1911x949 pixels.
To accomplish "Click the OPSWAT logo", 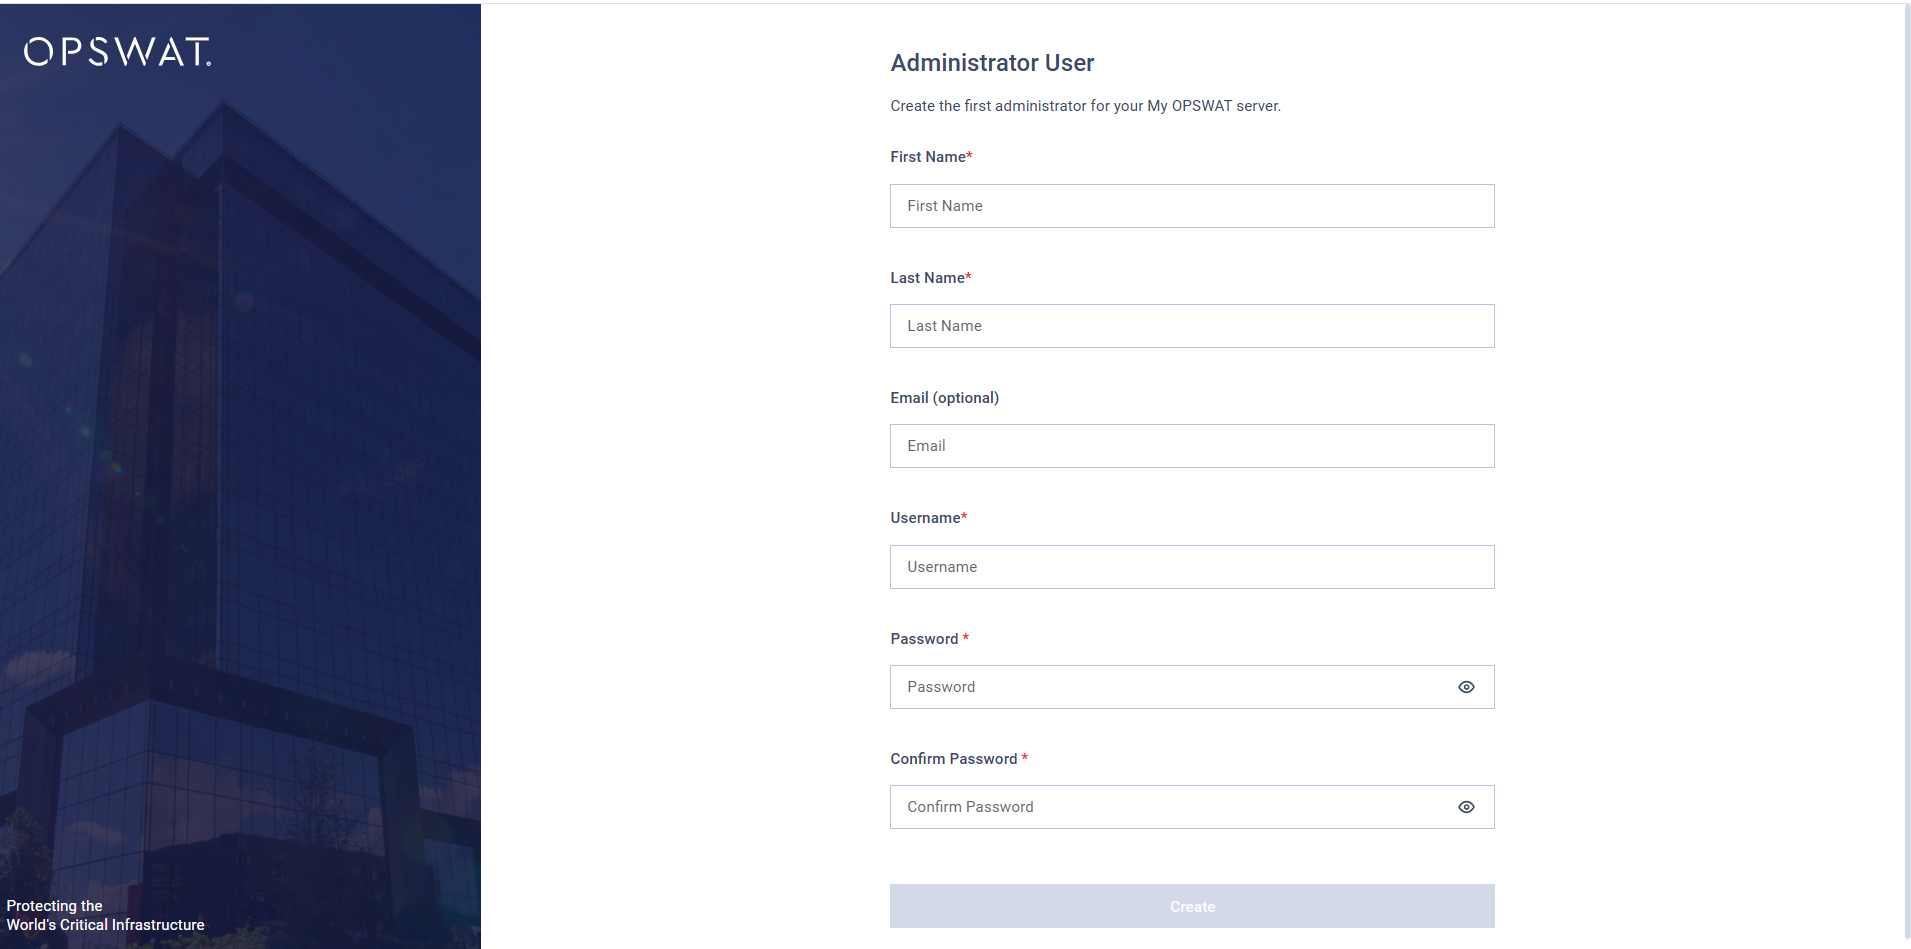I will coord(117,52).
